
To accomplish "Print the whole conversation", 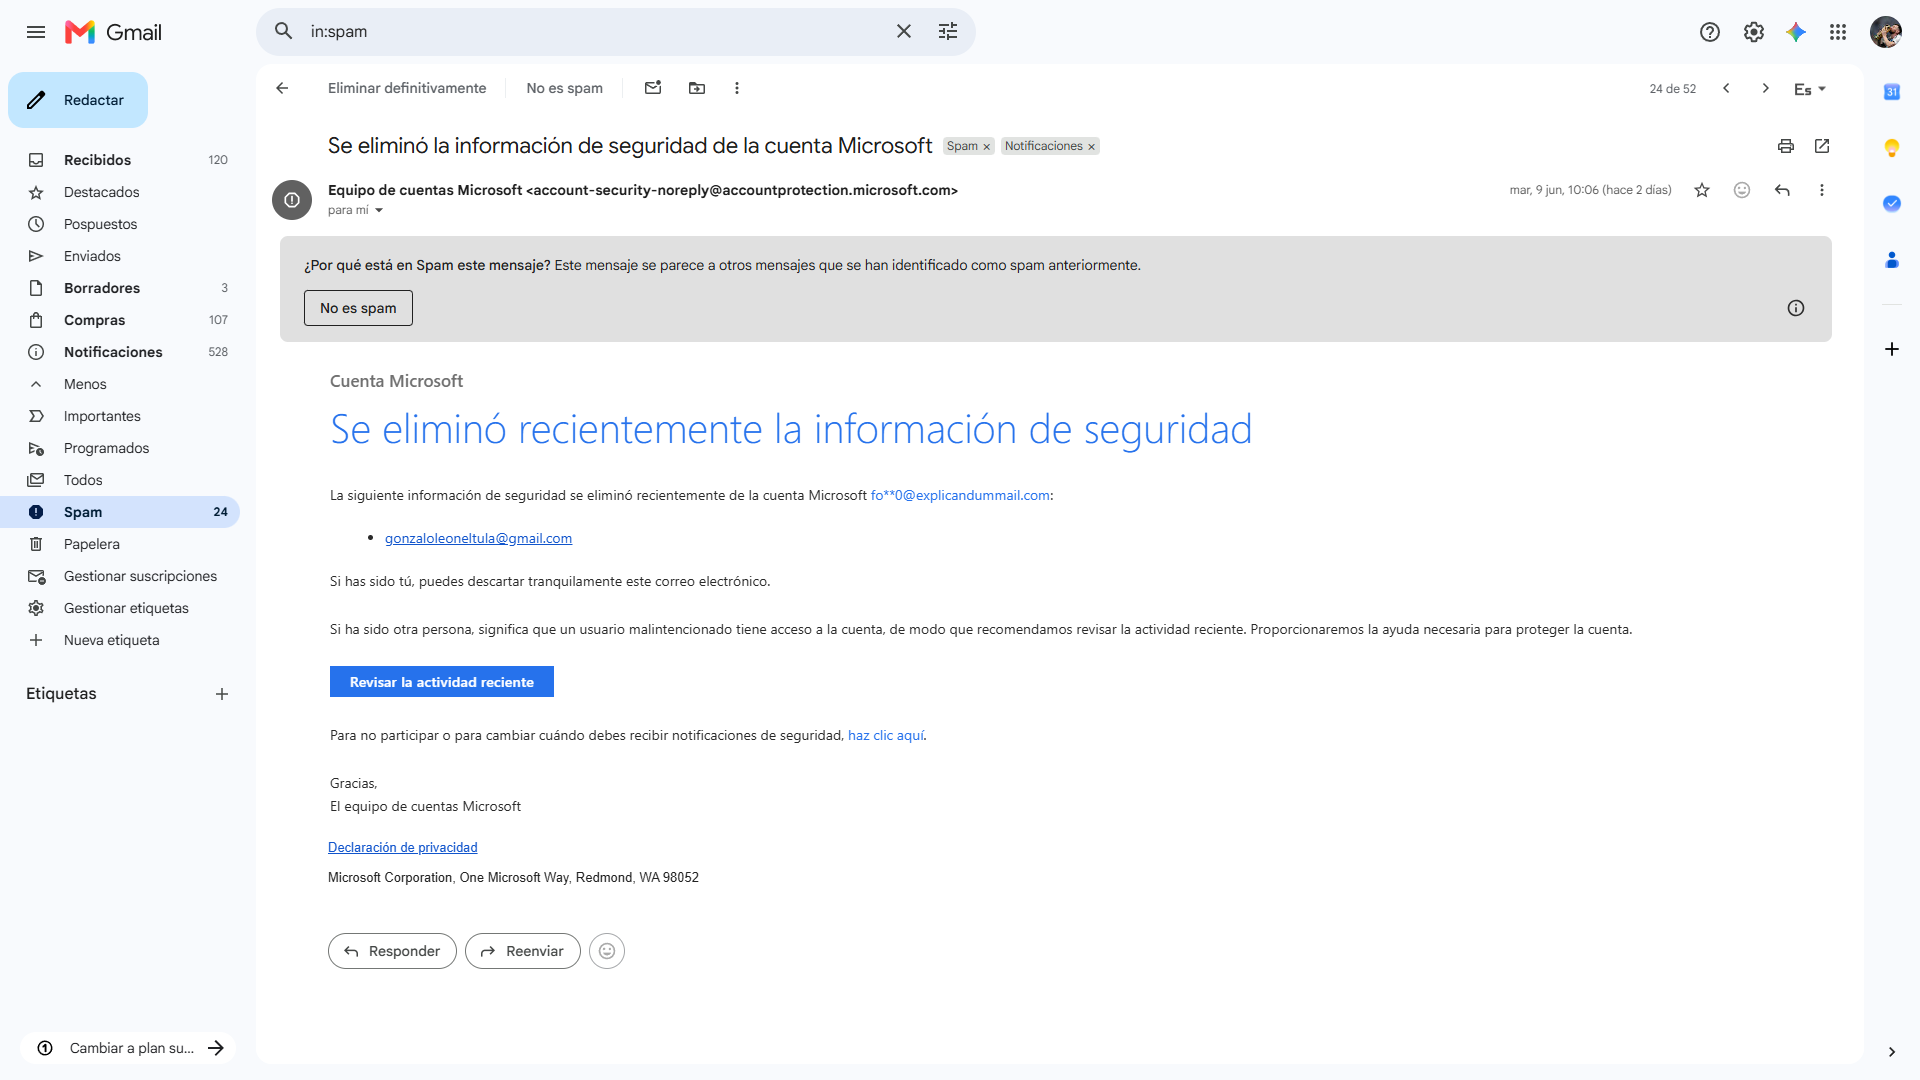I will (x=1786, y=146).
